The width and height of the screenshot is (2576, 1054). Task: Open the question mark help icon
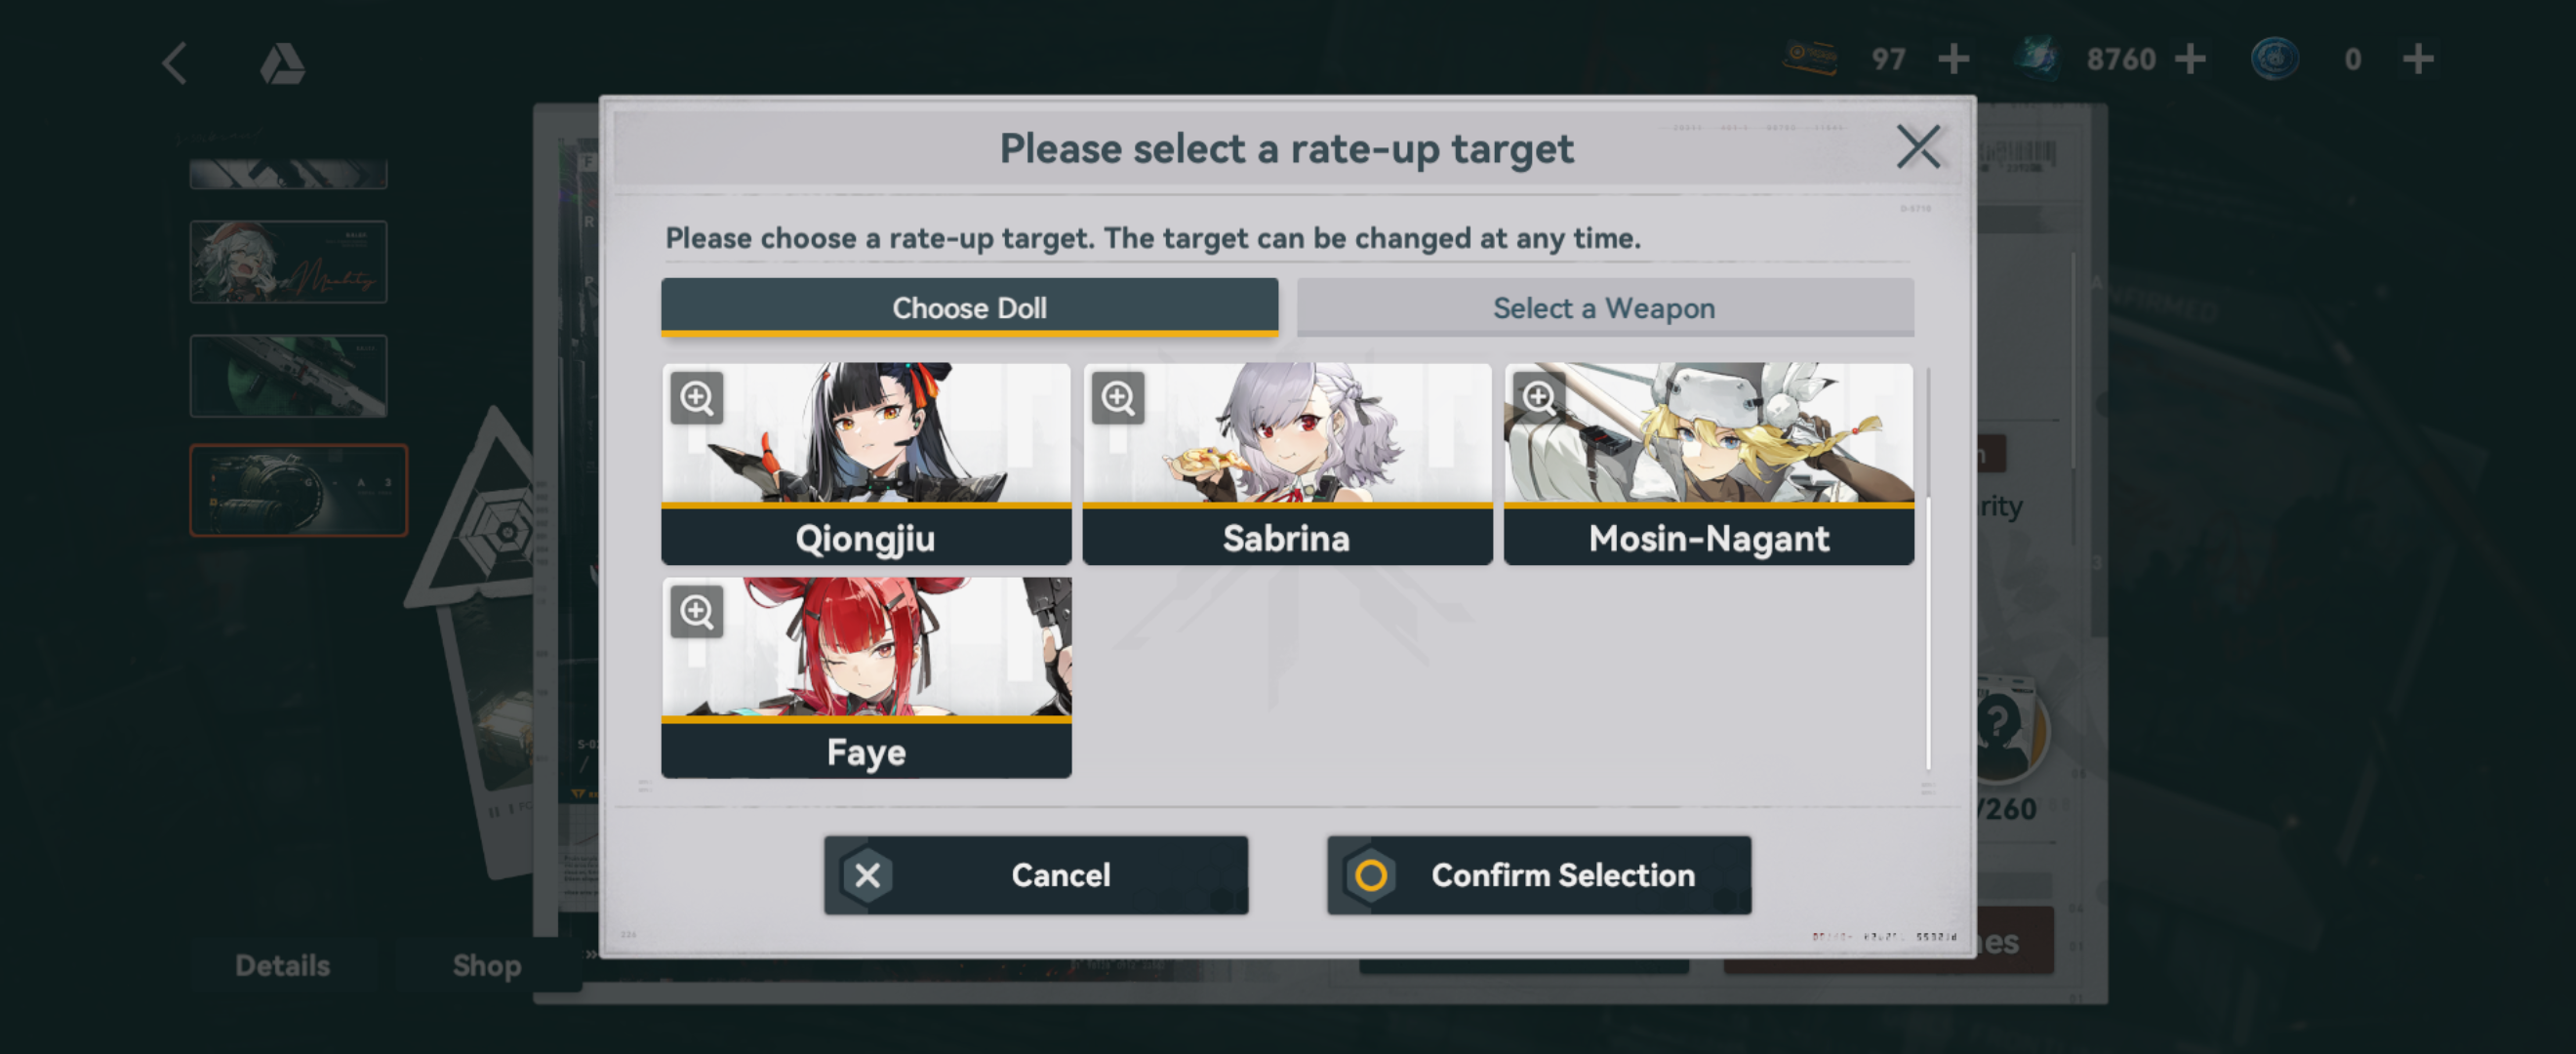(2000, 724)
